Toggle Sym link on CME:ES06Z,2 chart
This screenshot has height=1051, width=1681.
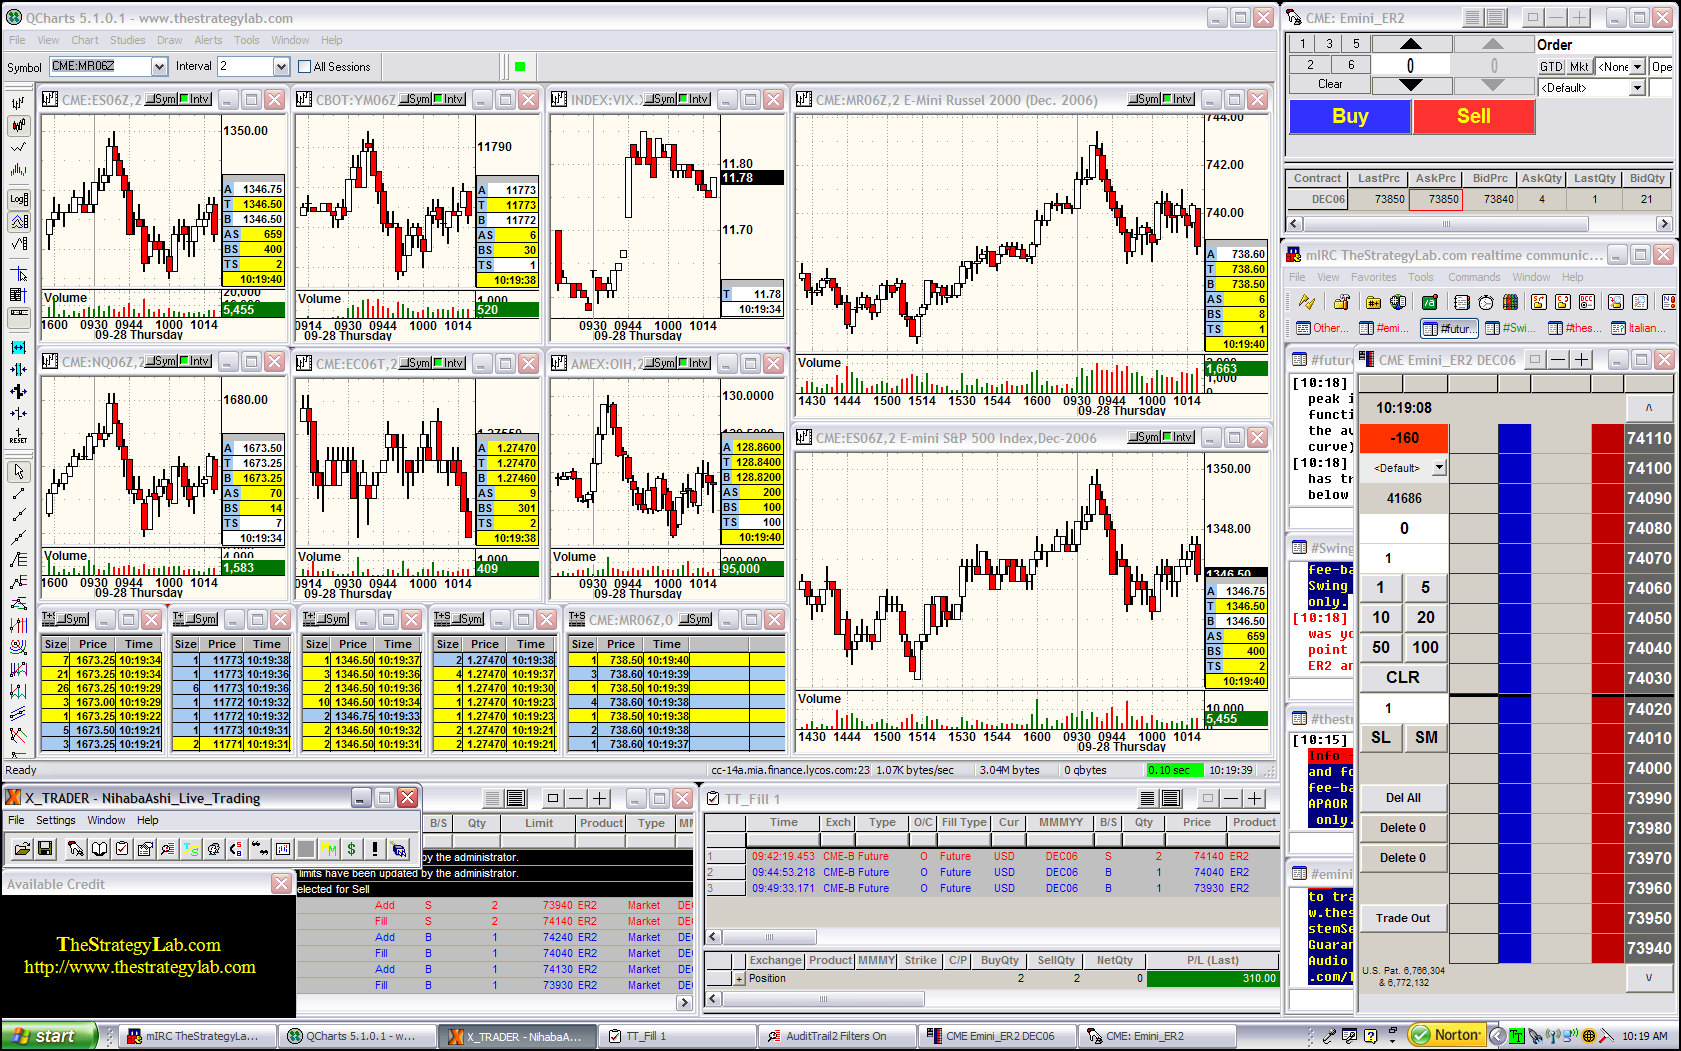(161, 99)
